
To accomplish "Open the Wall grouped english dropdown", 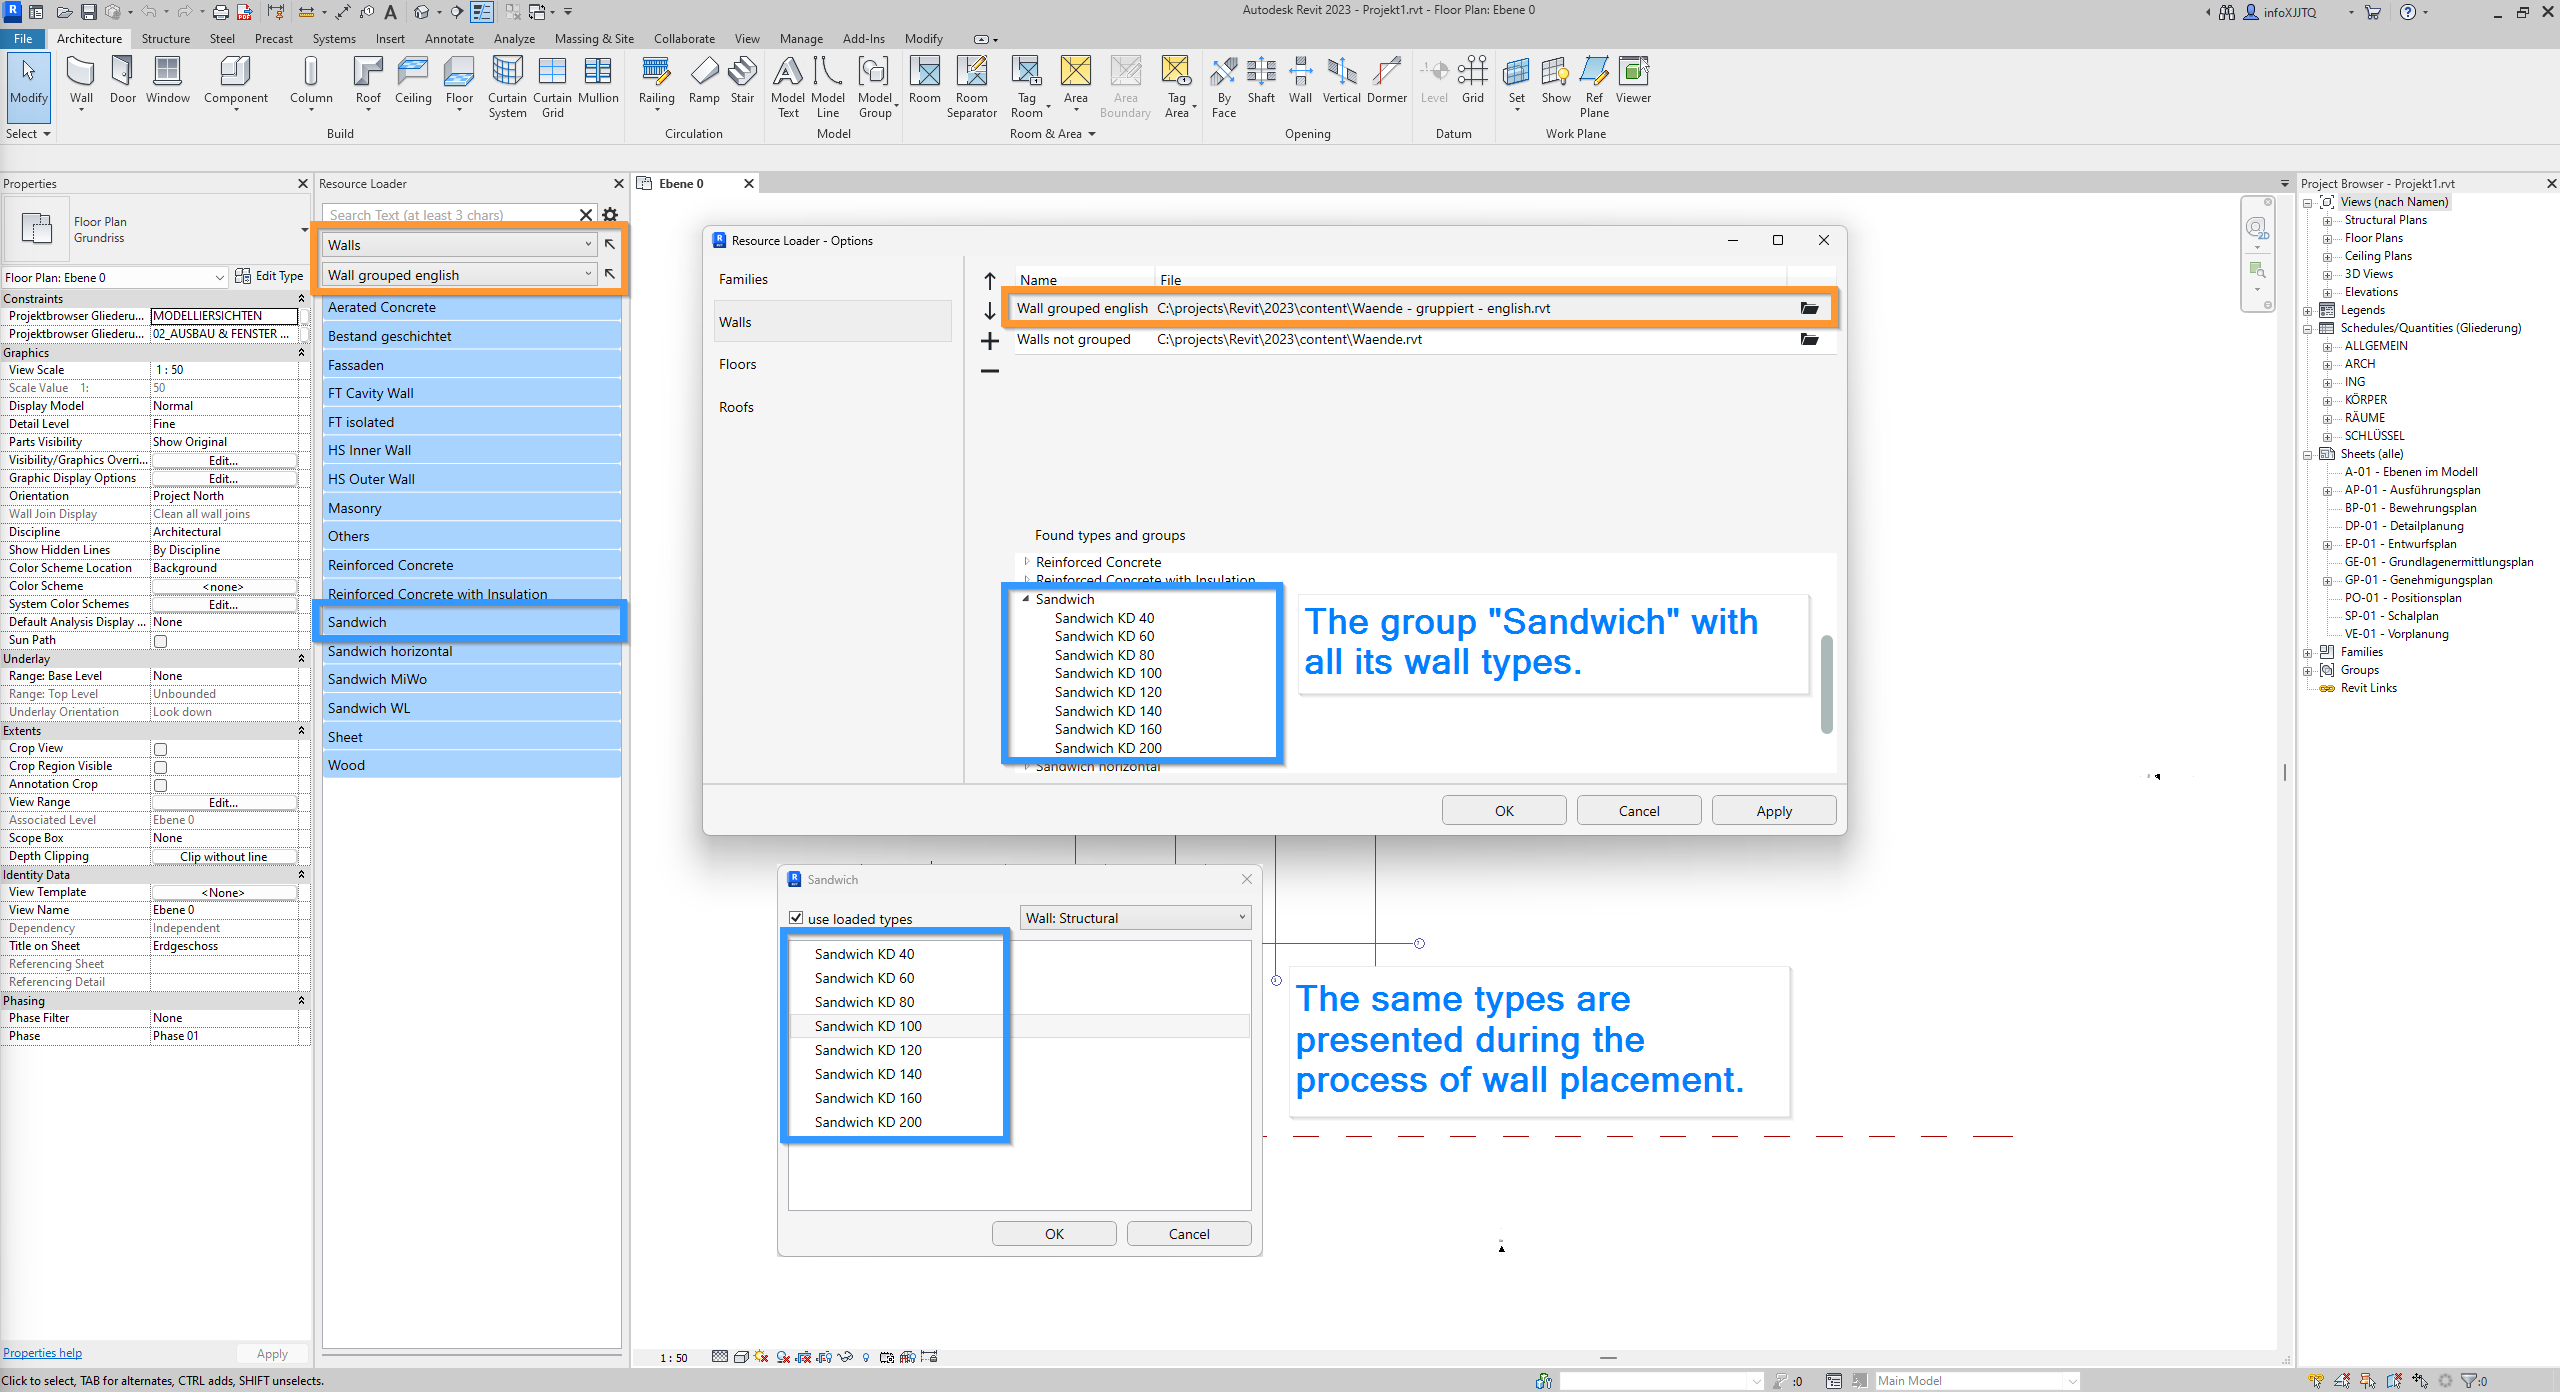I will coord(459,275).
